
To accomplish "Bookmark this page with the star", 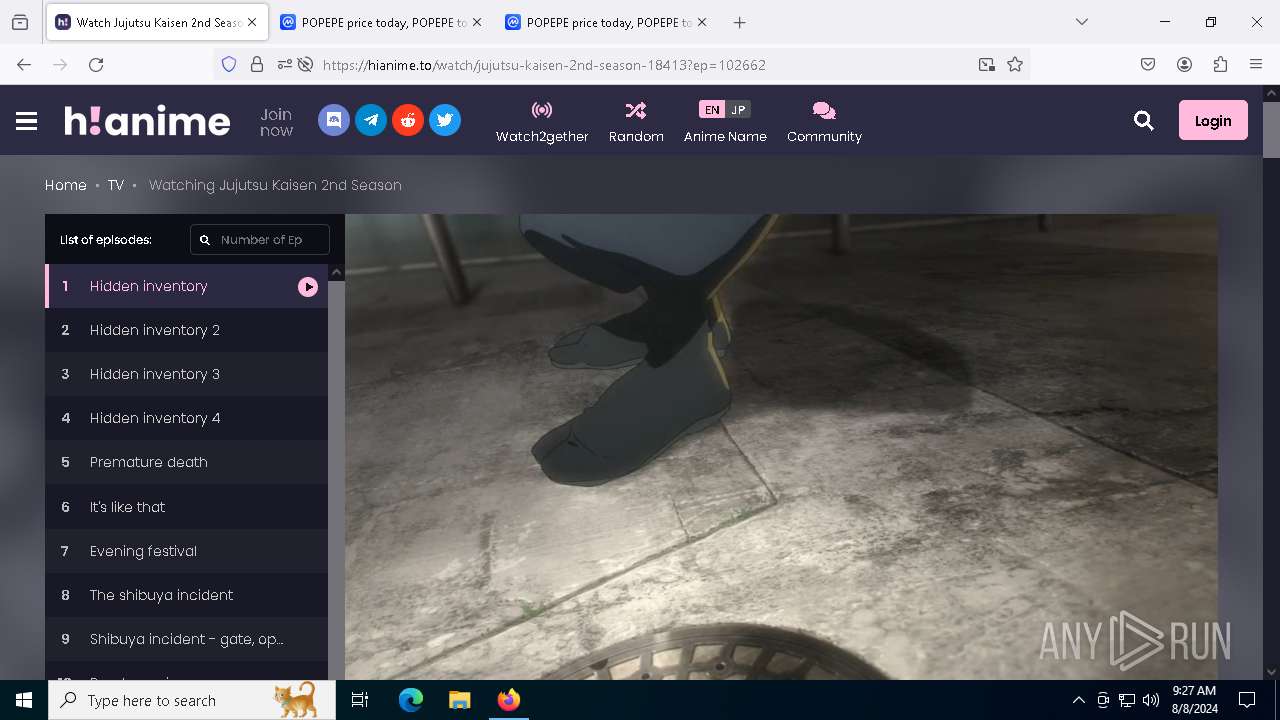I will click(x=1015, y=65).
